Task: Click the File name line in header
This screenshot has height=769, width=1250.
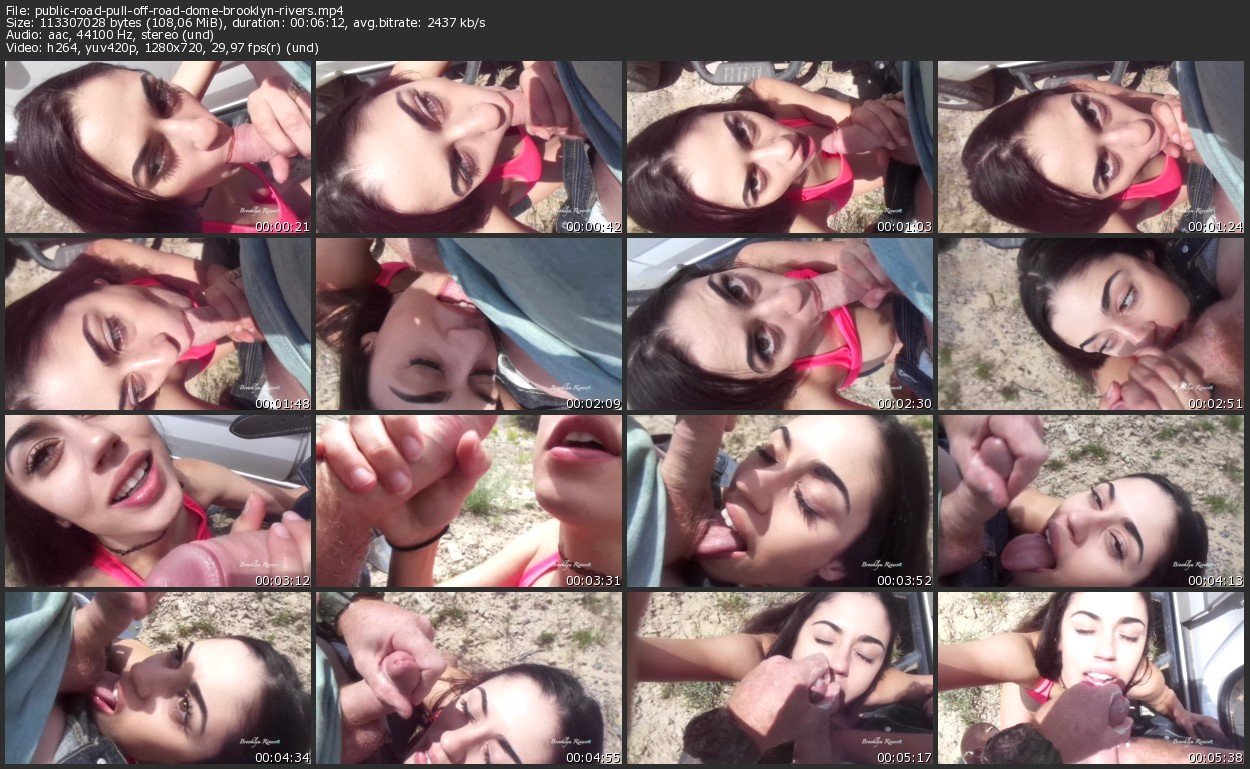Action: click(174, 10)
